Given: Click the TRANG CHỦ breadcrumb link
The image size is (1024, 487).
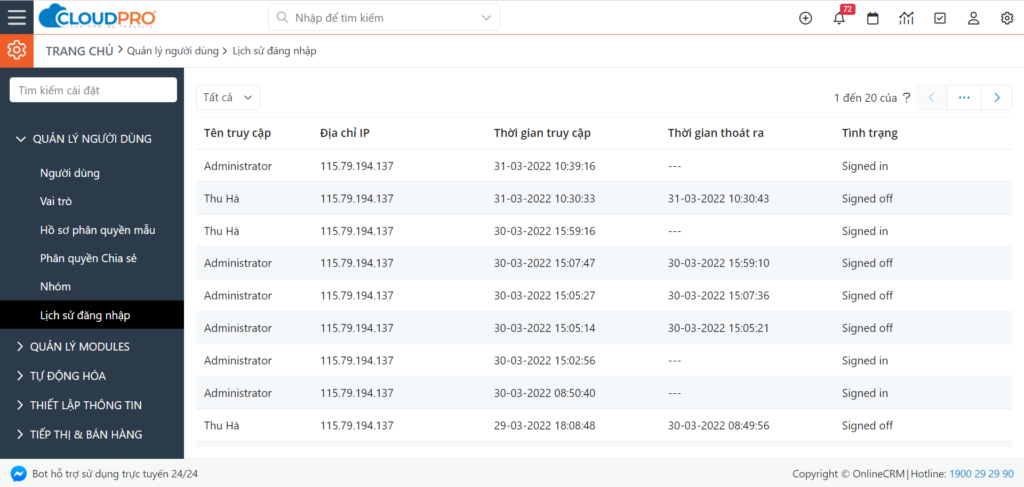Looking at the screenshot, I should (79, 50).
